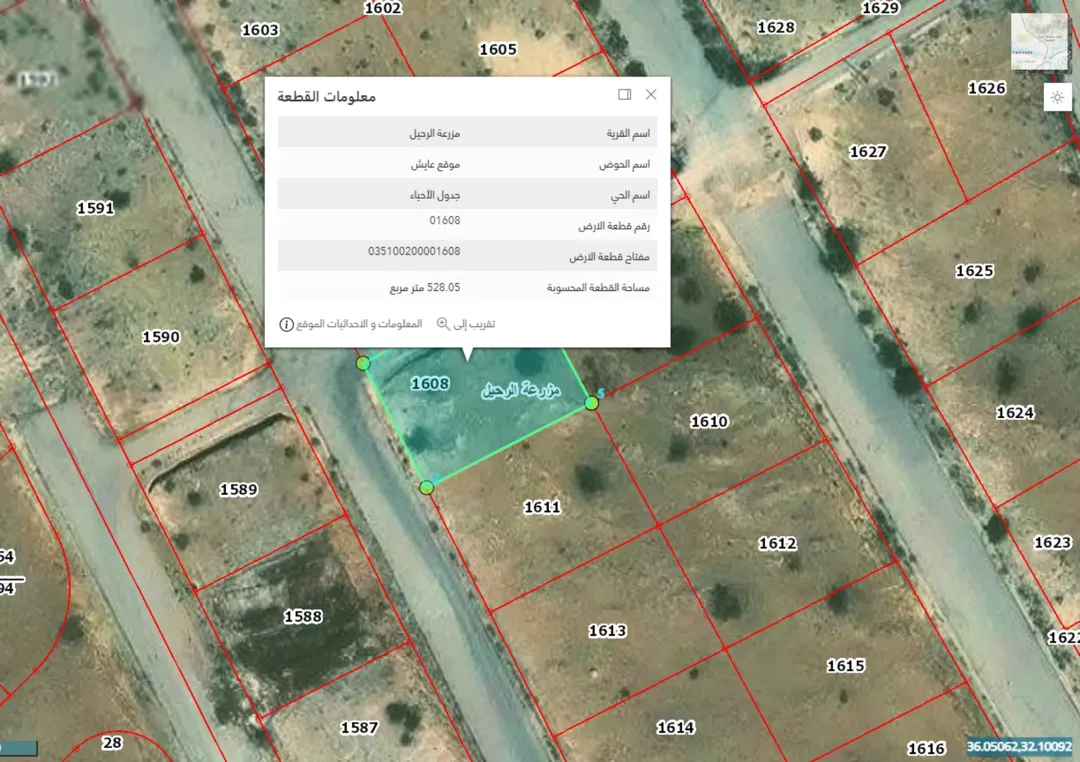Select parcel 1610 on the map
The height and width of the screenshot is (762, 1080).
pos(709,421)
